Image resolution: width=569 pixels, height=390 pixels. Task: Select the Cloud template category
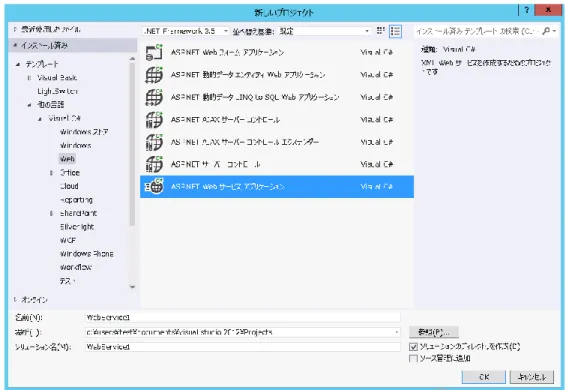[x=69, y=186]
